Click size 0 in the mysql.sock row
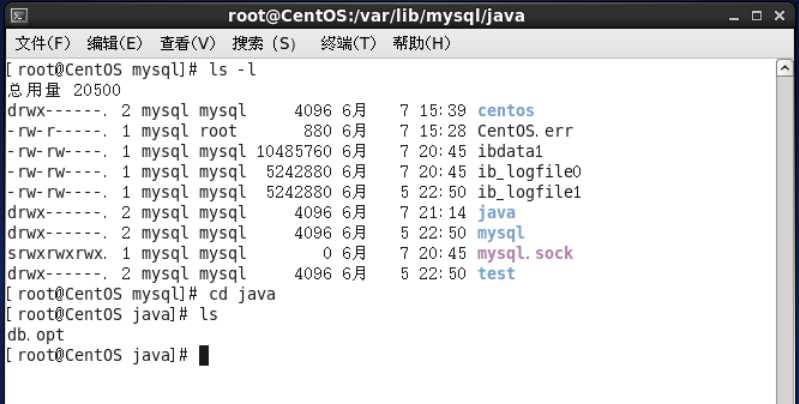799x404 pixels. click(x=327, y=253)
